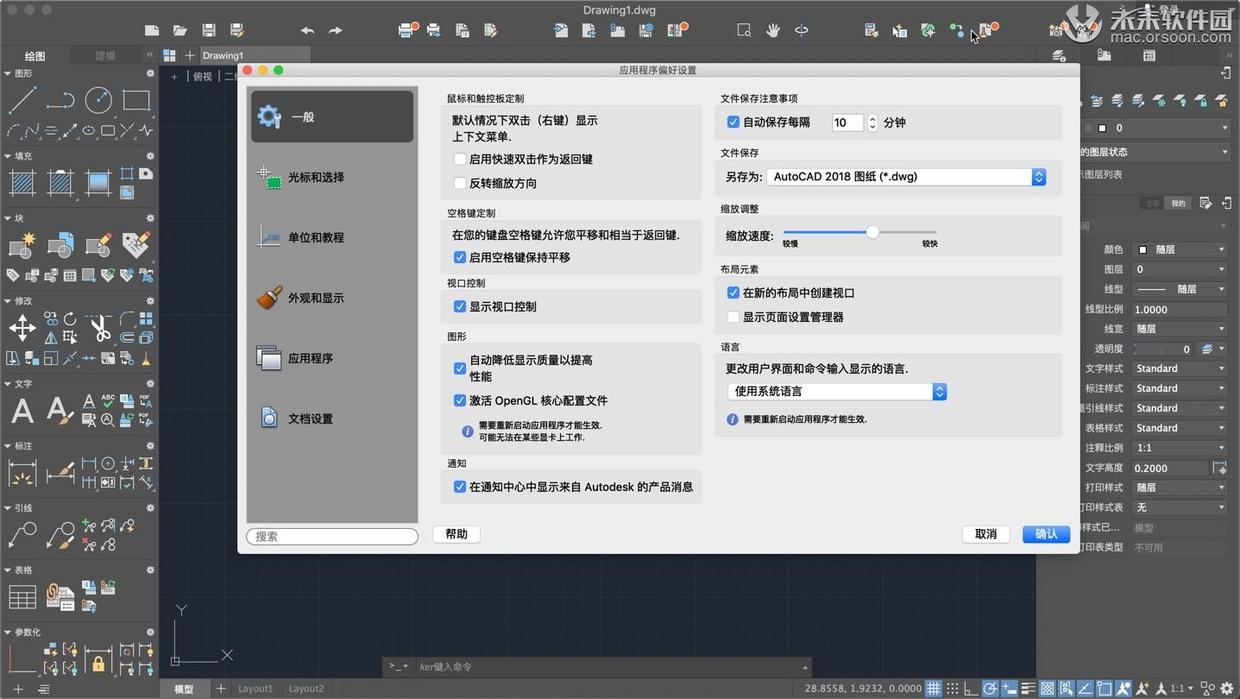
Task: Enable the 反转缩放方向 checkbox
Action: pyautogui.click(x=460, y=183)
